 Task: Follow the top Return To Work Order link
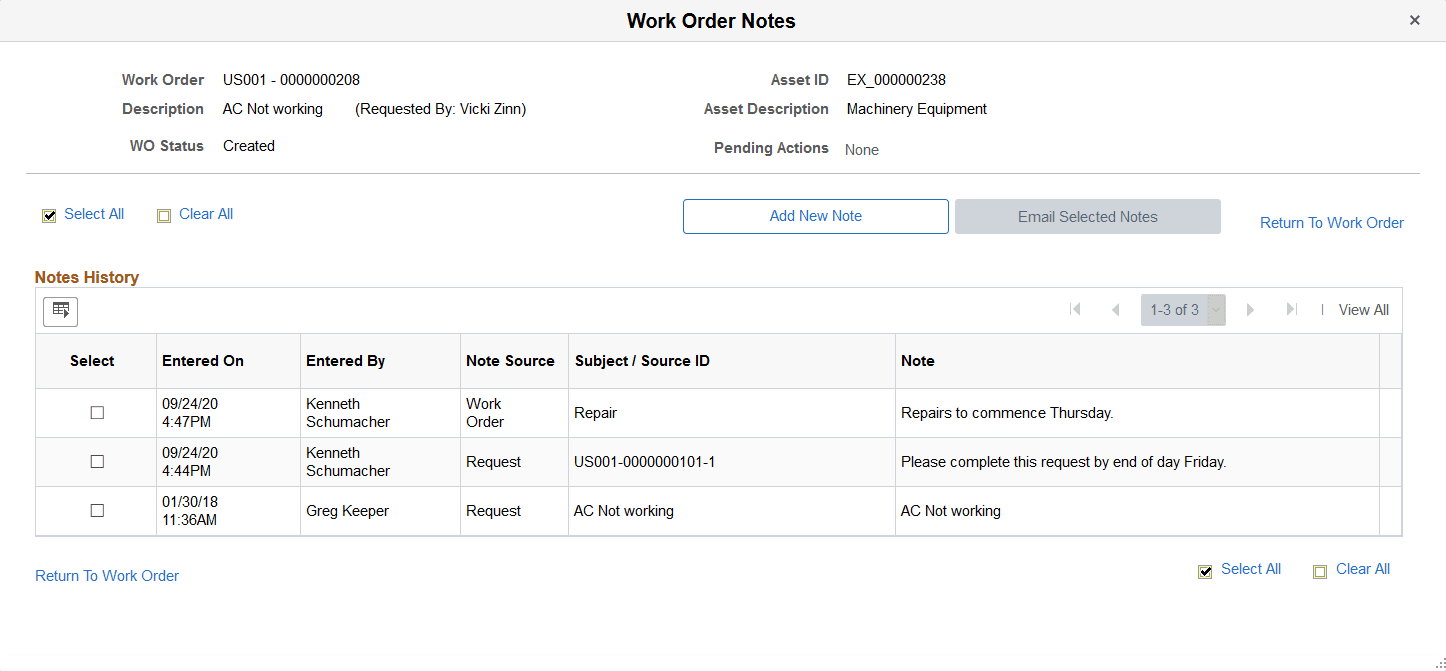[1331, 222]
